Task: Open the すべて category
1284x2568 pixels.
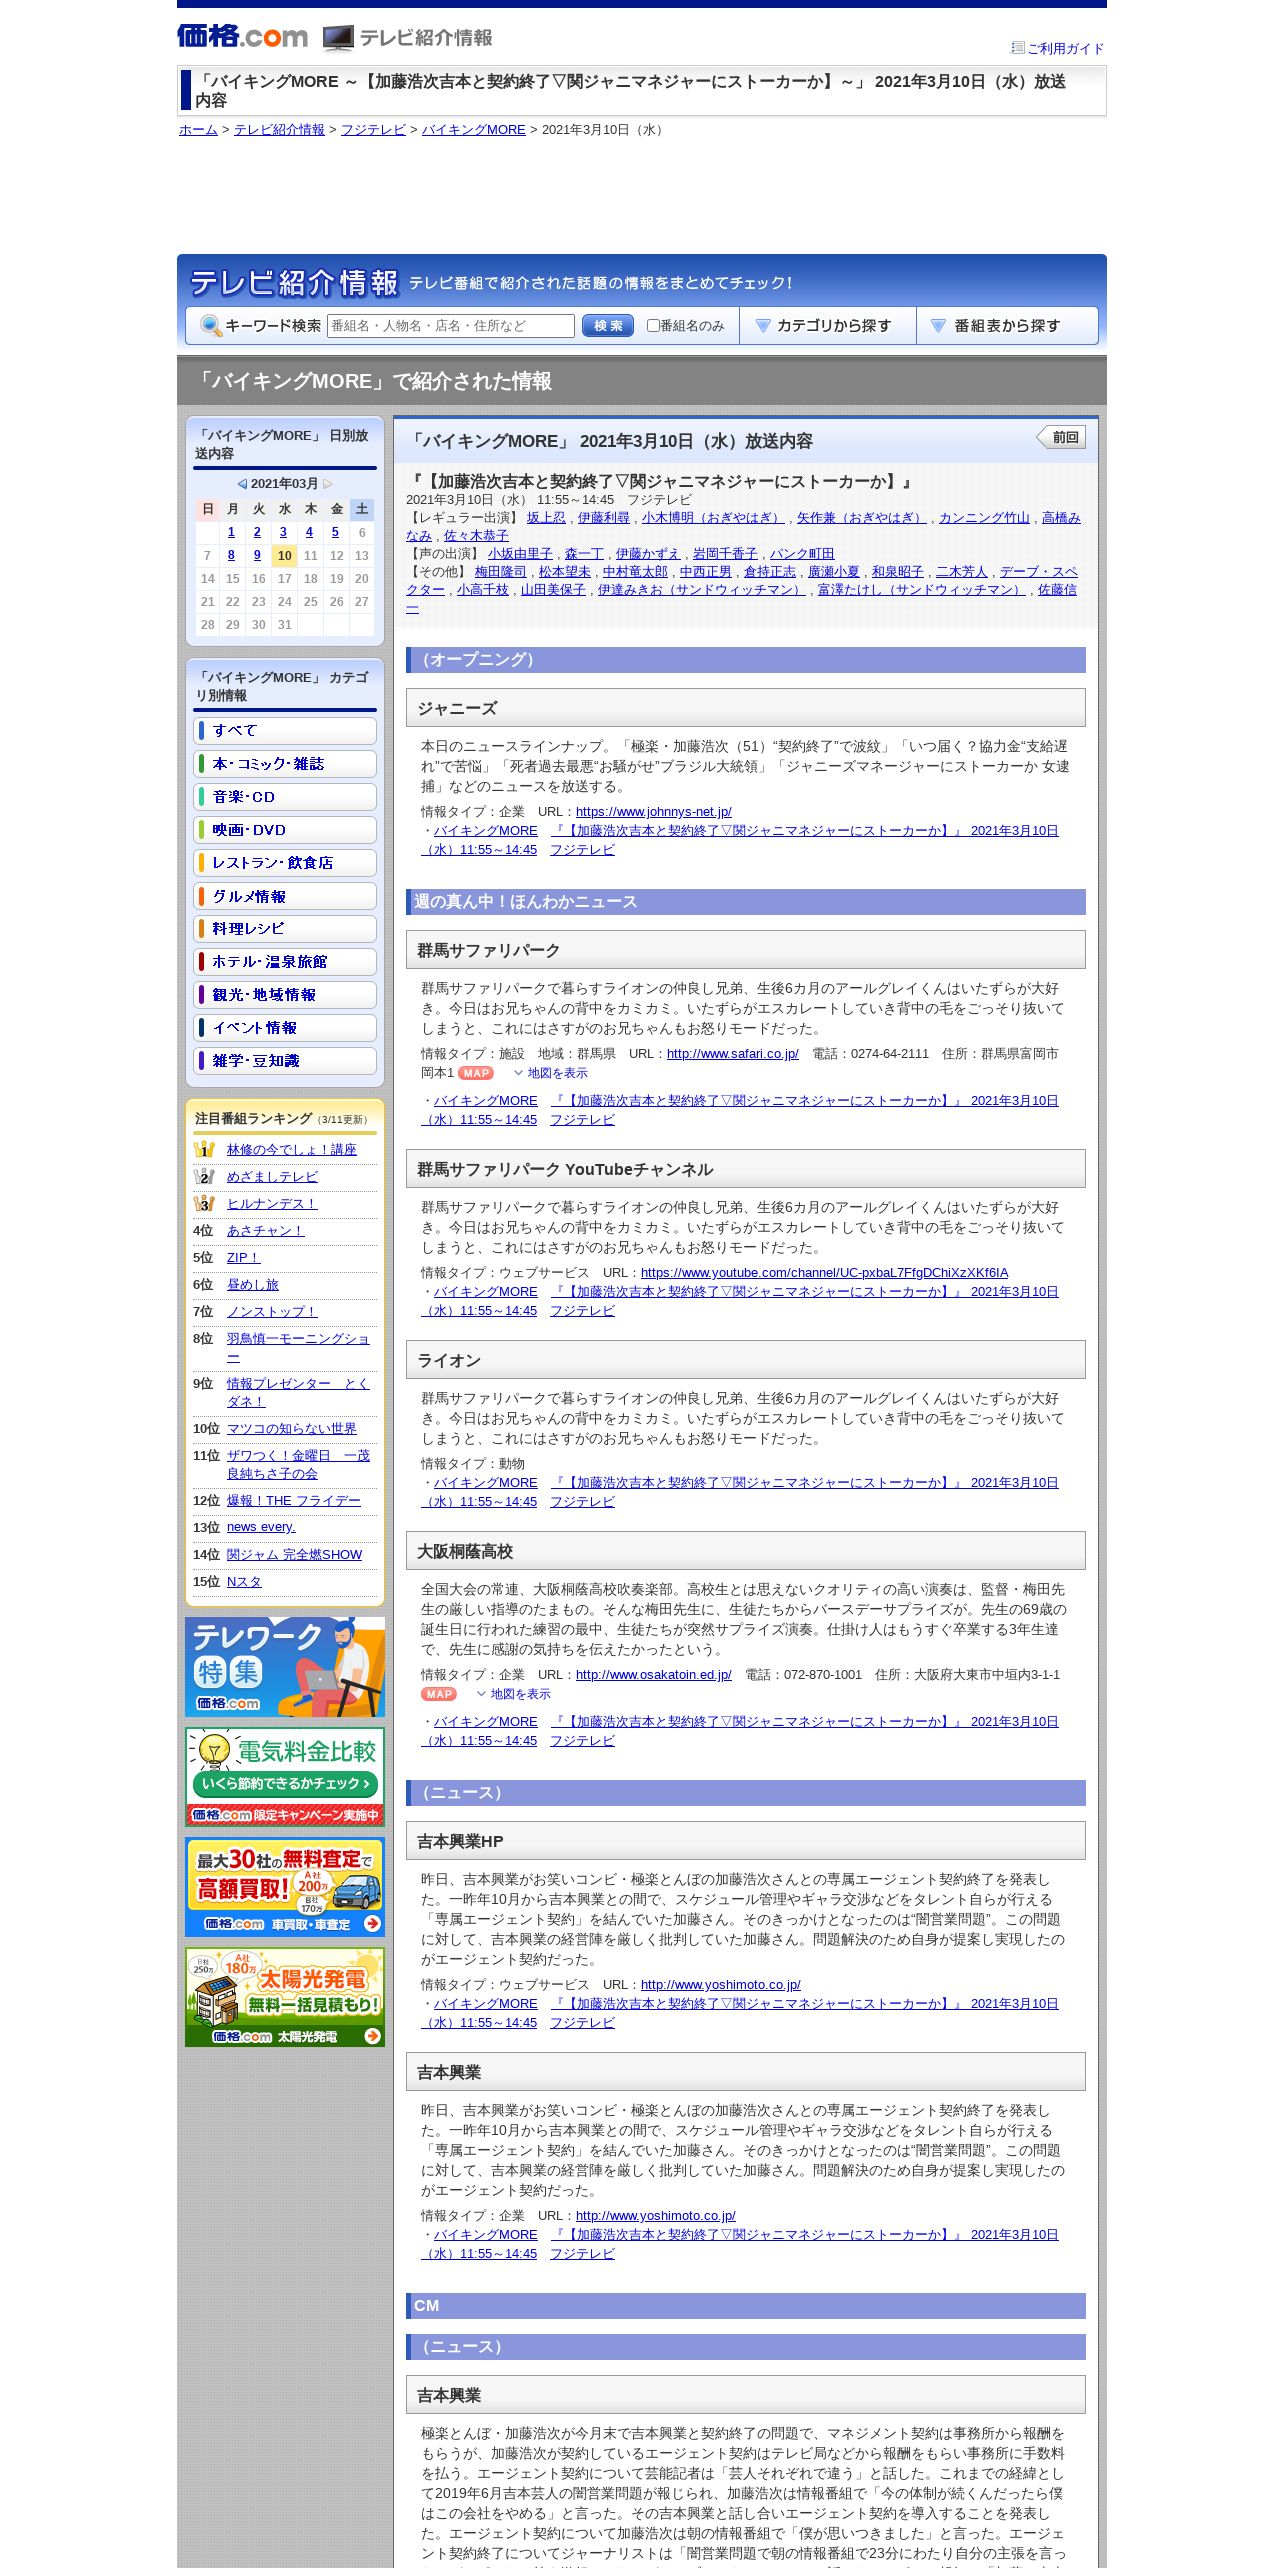Action: click(x=285, y=731)
